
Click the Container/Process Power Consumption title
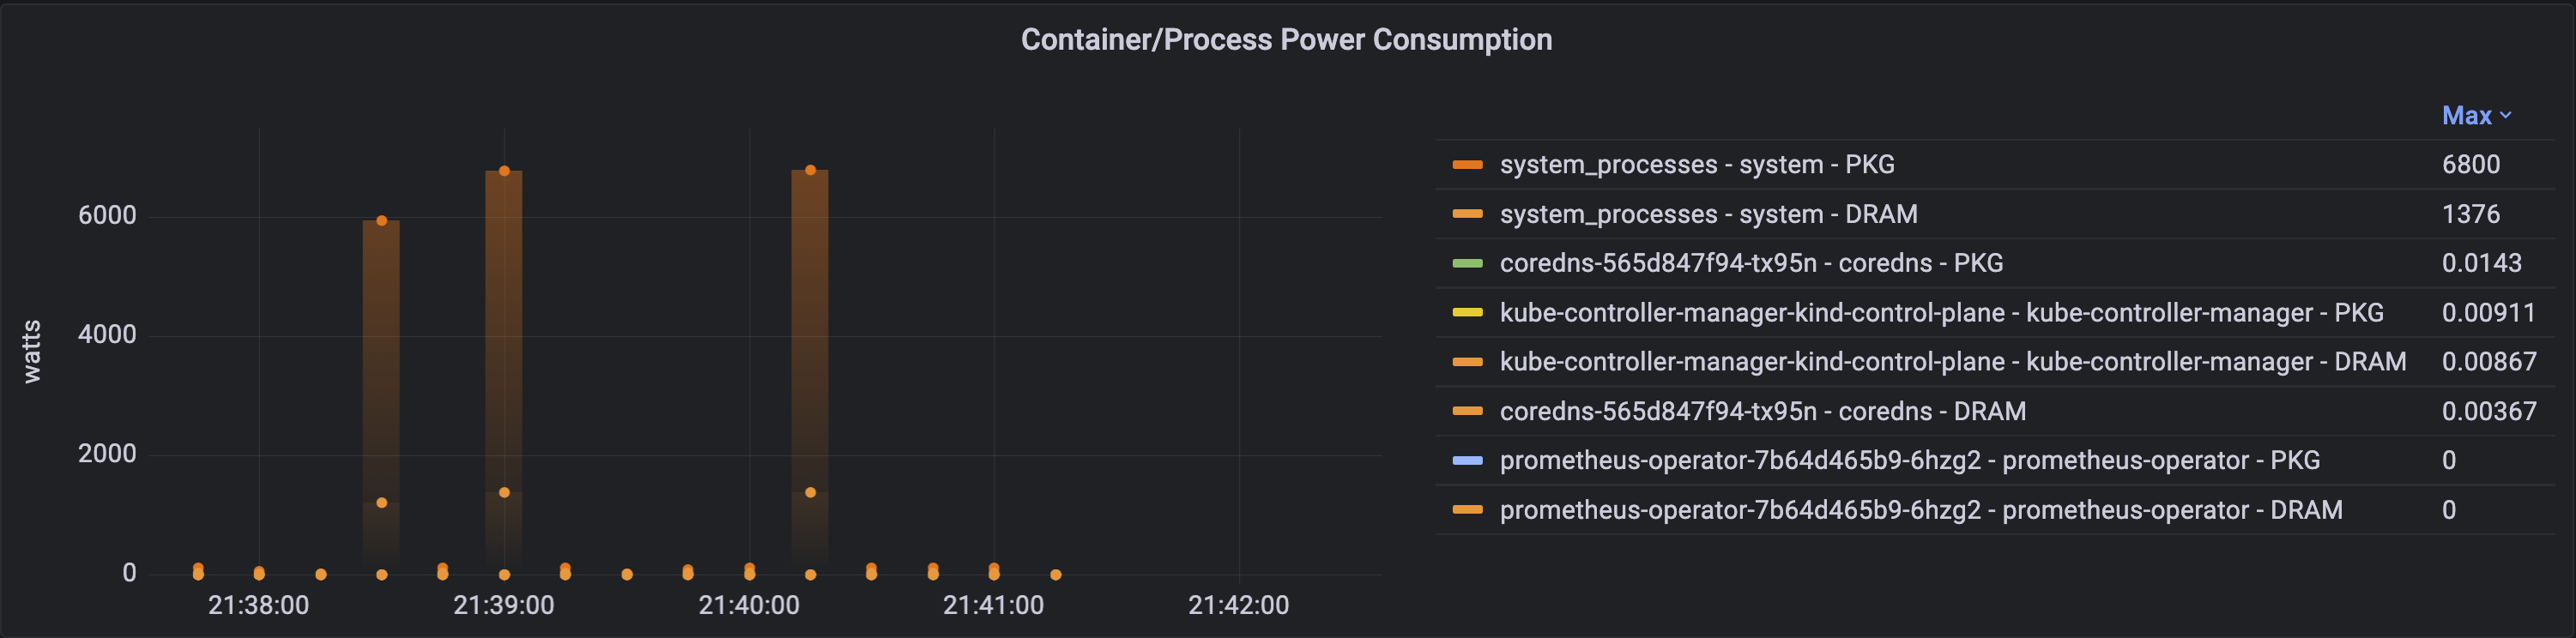pyautogui.click(x=1286, y=39)
